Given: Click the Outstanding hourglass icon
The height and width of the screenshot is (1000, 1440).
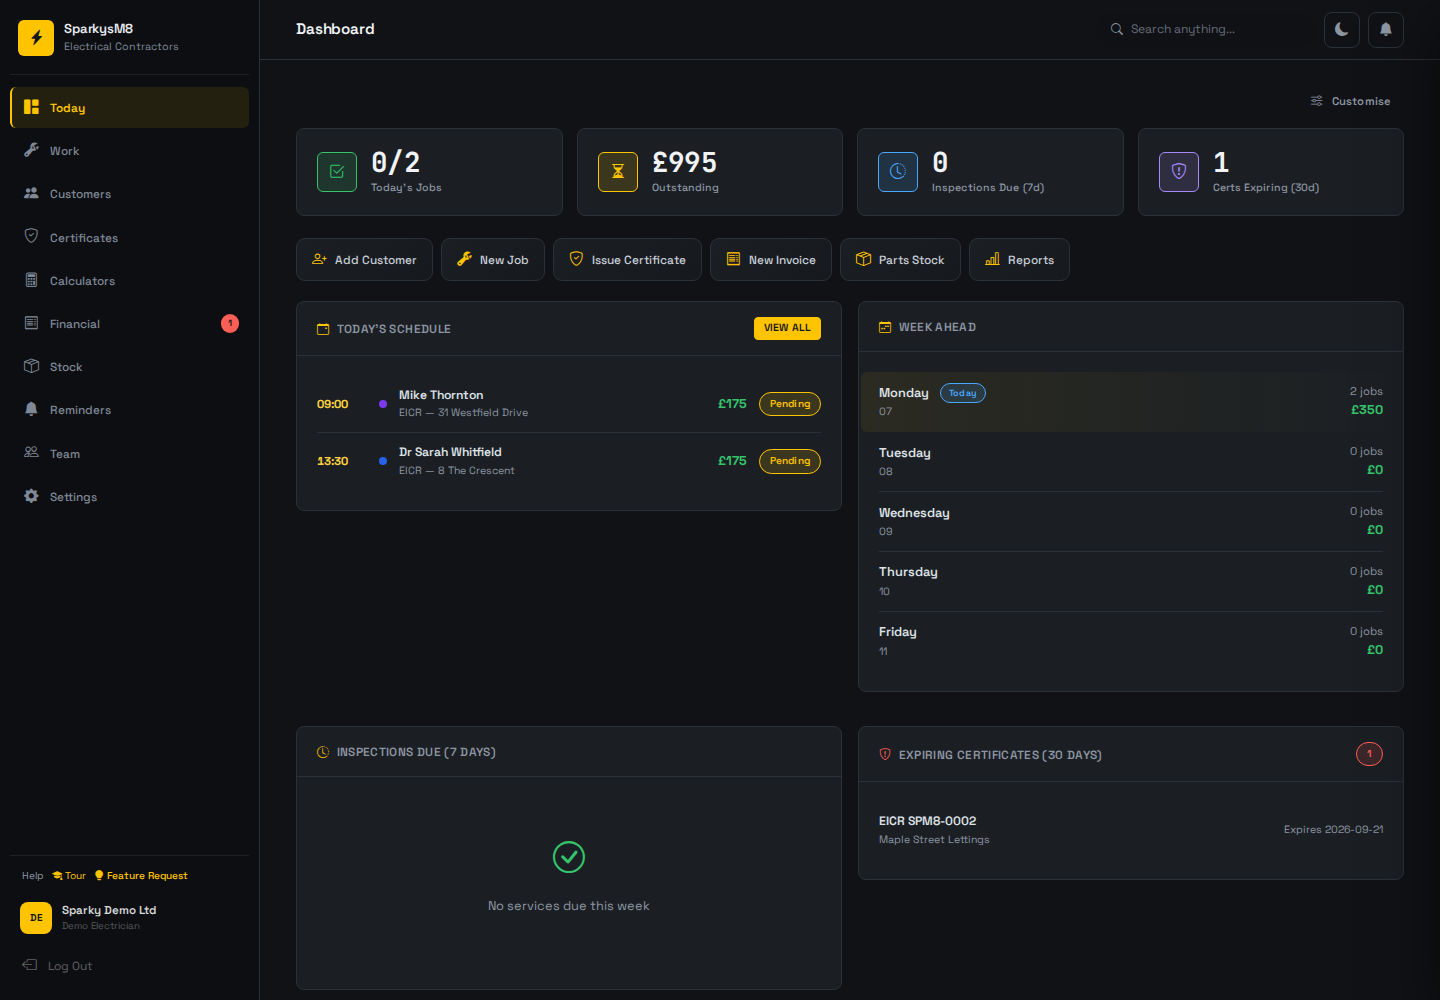Looking at the screenshot, I should click(618, 172).
